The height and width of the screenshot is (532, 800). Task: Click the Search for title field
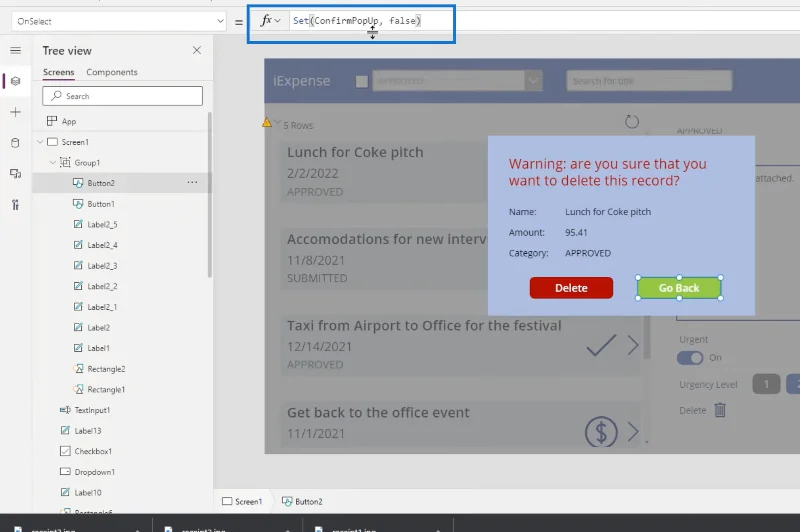pos(649,81)
